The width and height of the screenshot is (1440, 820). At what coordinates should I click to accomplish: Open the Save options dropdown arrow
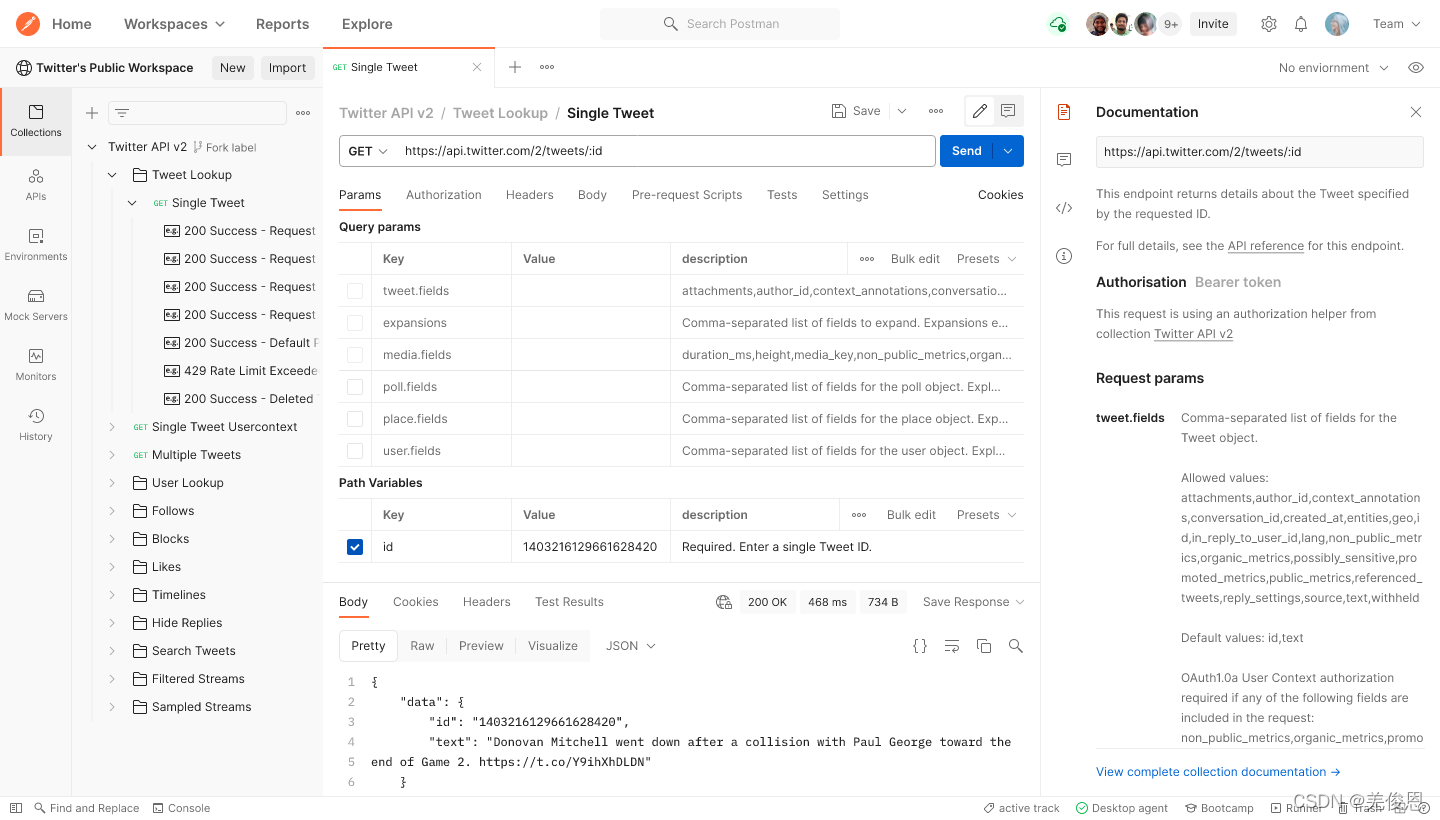pos(902,111)
